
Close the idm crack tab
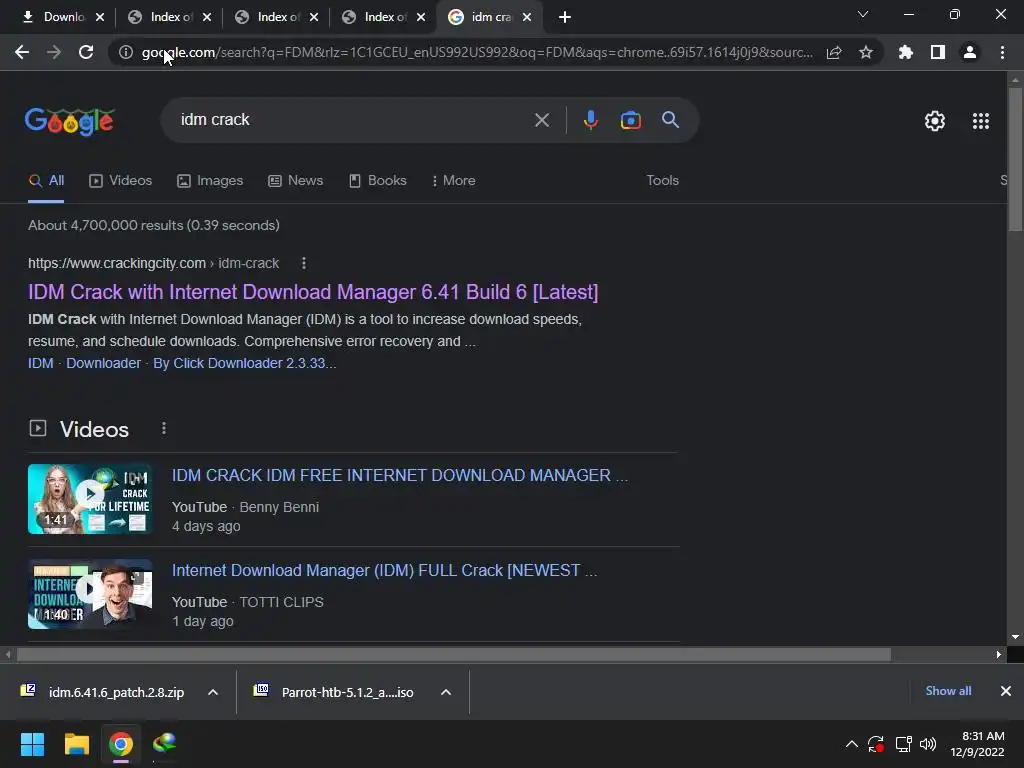527,17
